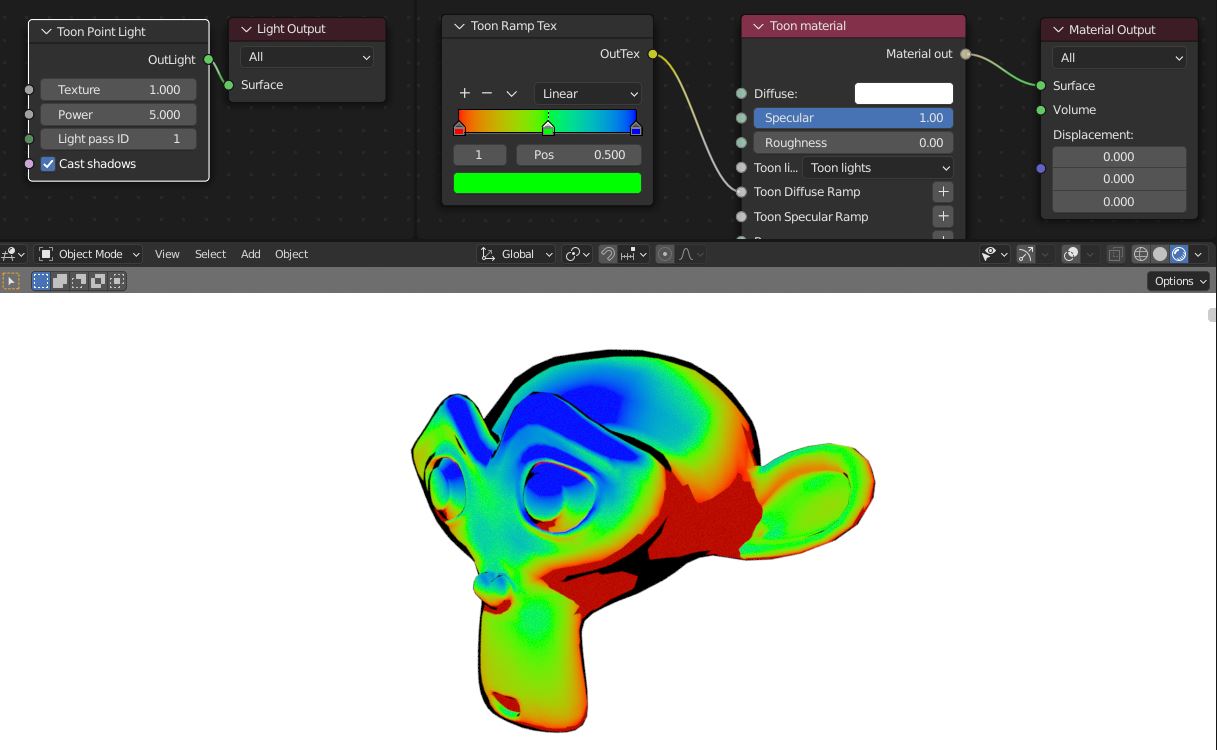Viewport: 1217px width, 750px height.
Task: Toggle proportional editing
Action: click(665, 254)
